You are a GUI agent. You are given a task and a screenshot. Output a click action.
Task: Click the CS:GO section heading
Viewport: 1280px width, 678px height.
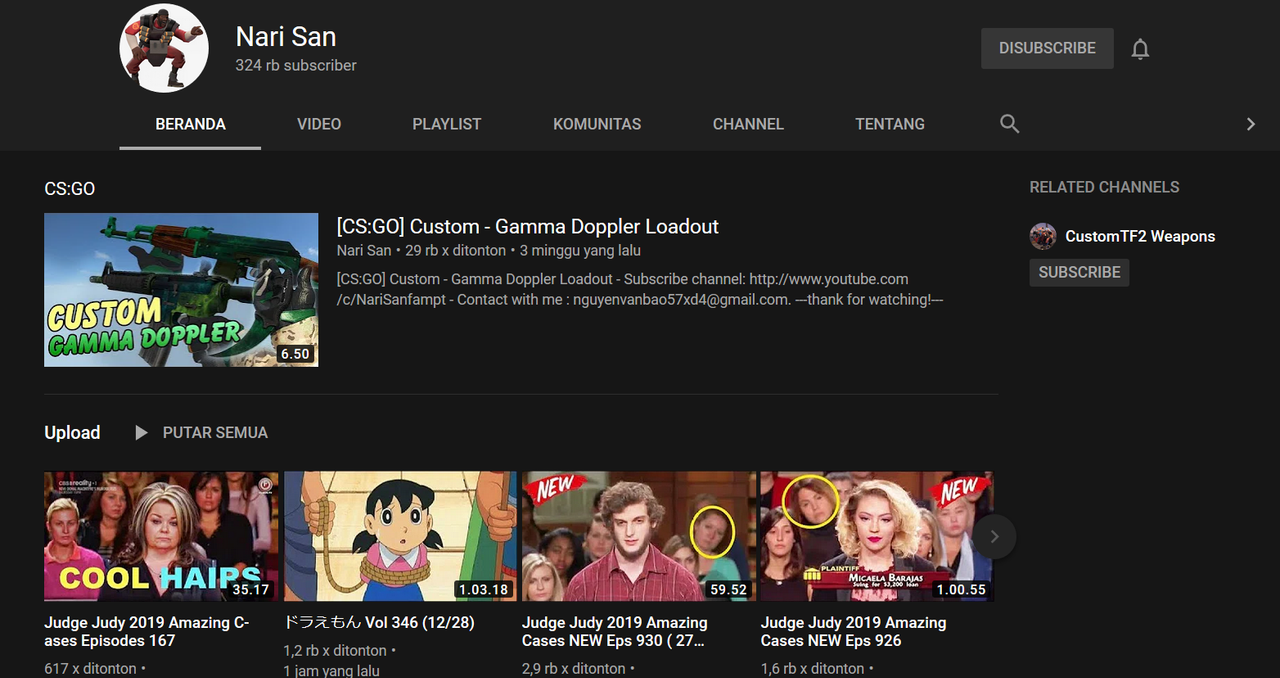70,189
